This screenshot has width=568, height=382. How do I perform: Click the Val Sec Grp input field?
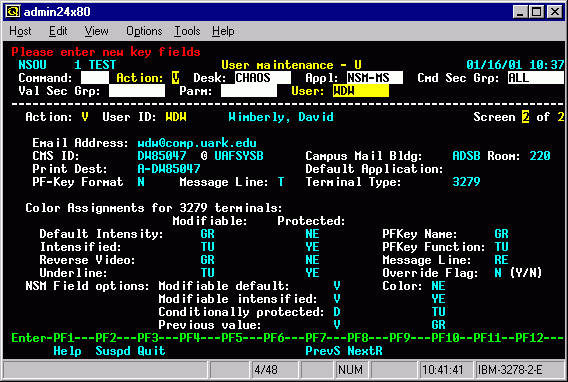click(137, 91)
